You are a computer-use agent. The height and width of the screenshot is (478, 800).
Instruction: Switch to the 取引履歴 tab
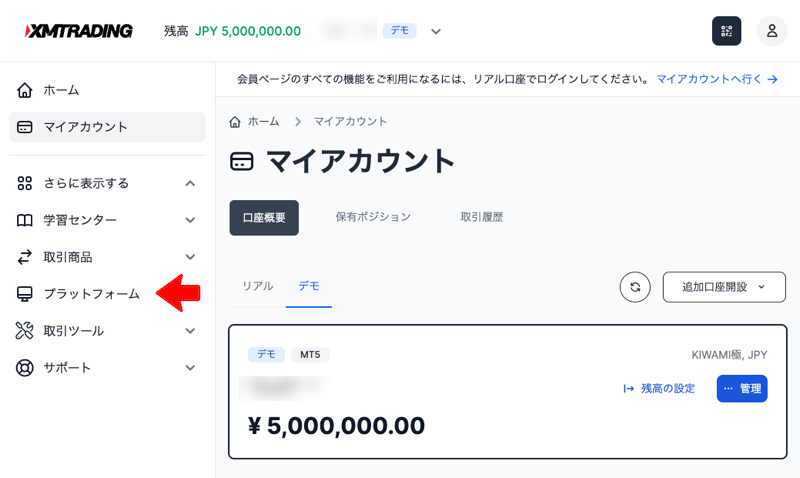tap(482, 217)
